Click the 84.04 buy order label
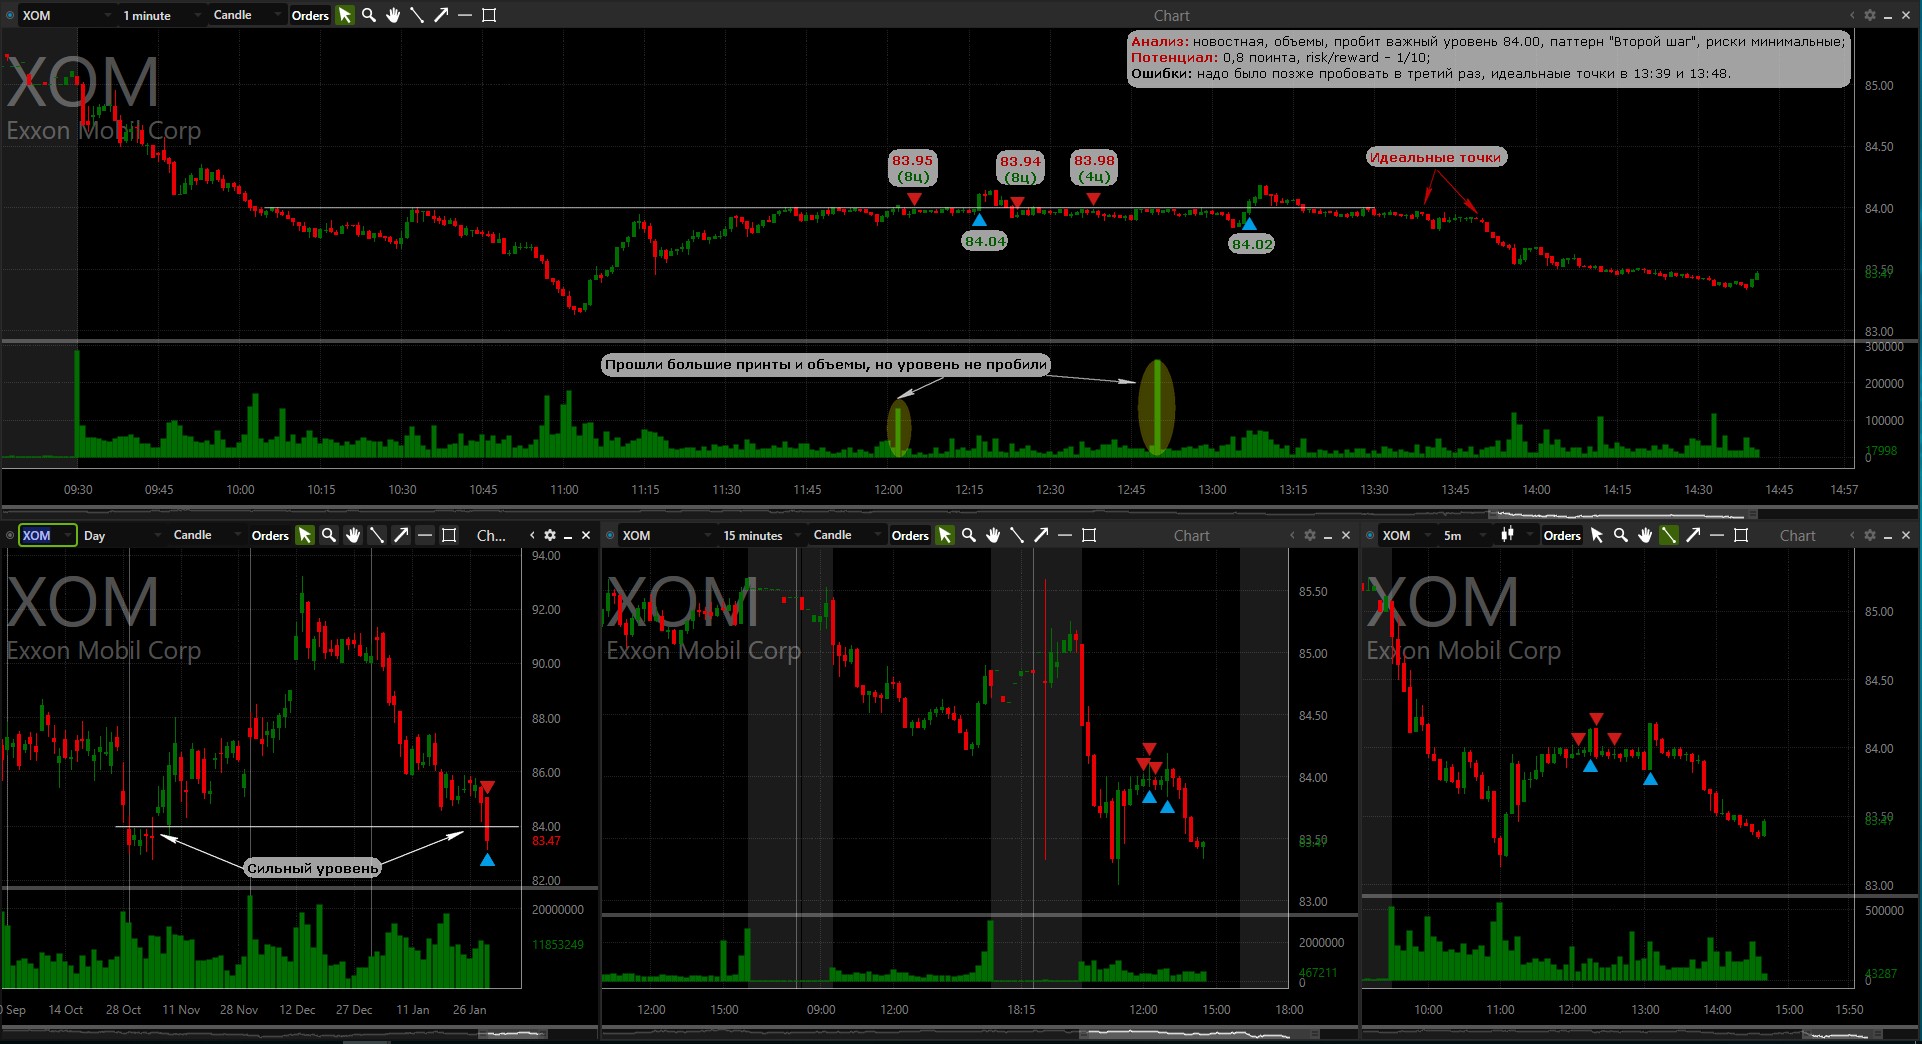The image size is (1922, 1044). [x=985, y=241]
